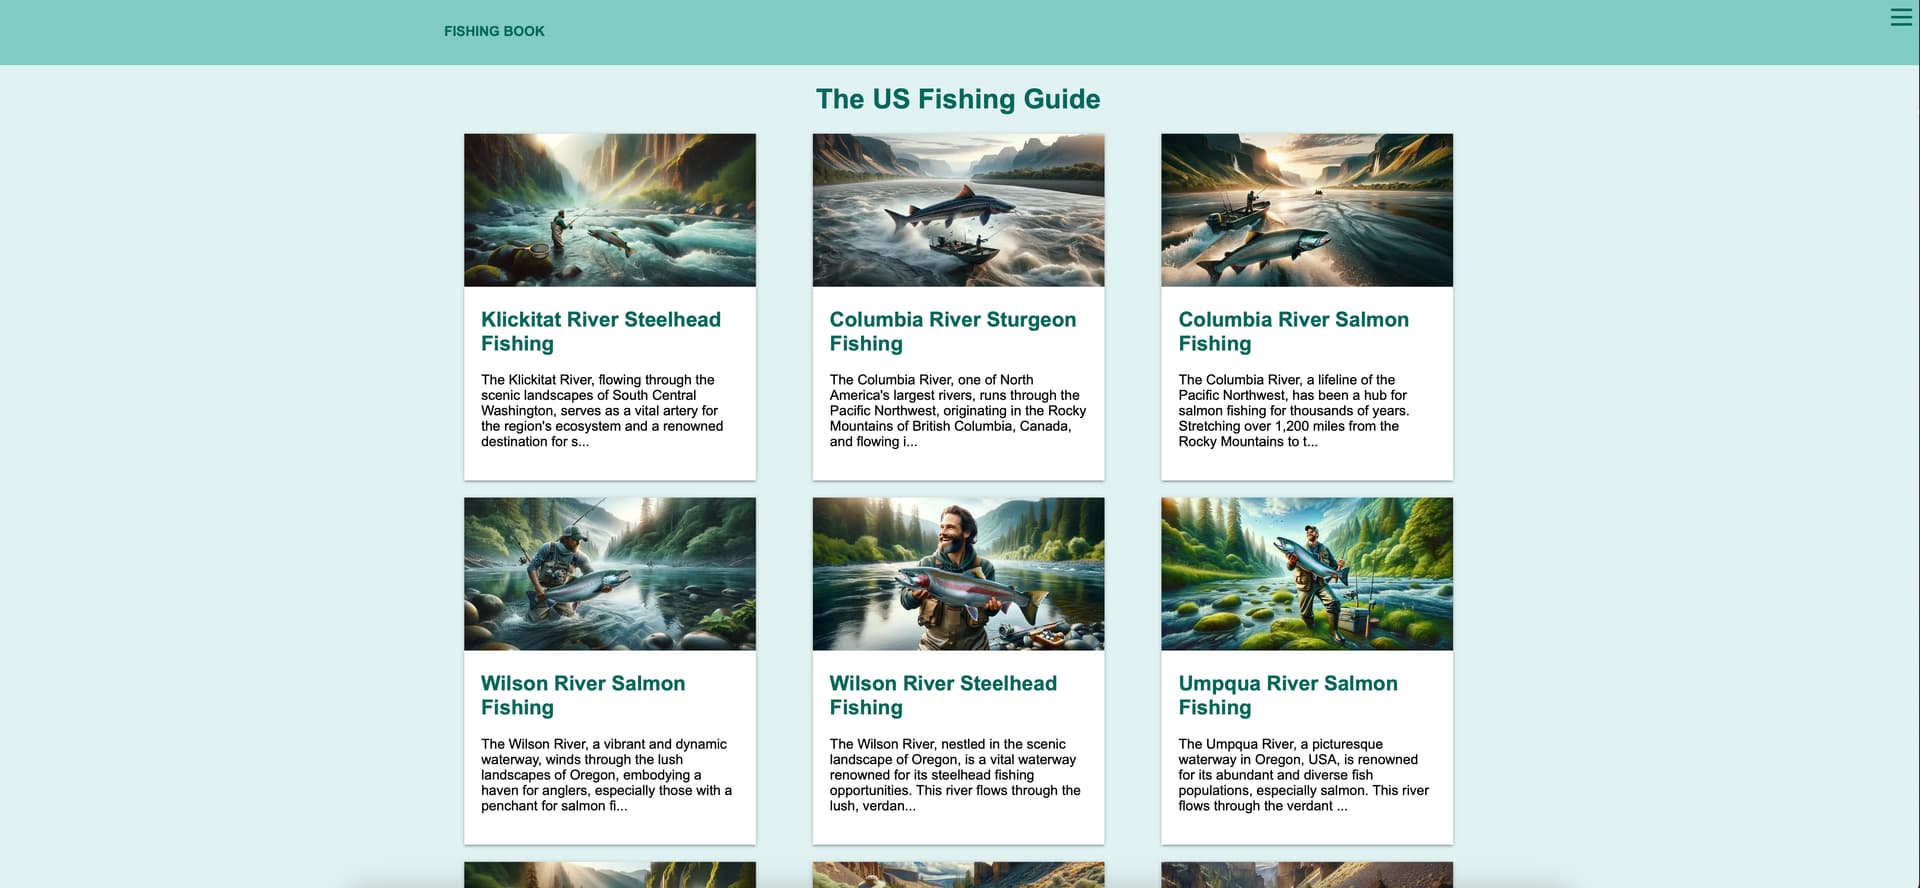Open Umpqua River Salmon Fishing title
The width and height of the screenshot is (1920, 888).
[1288, 695]
